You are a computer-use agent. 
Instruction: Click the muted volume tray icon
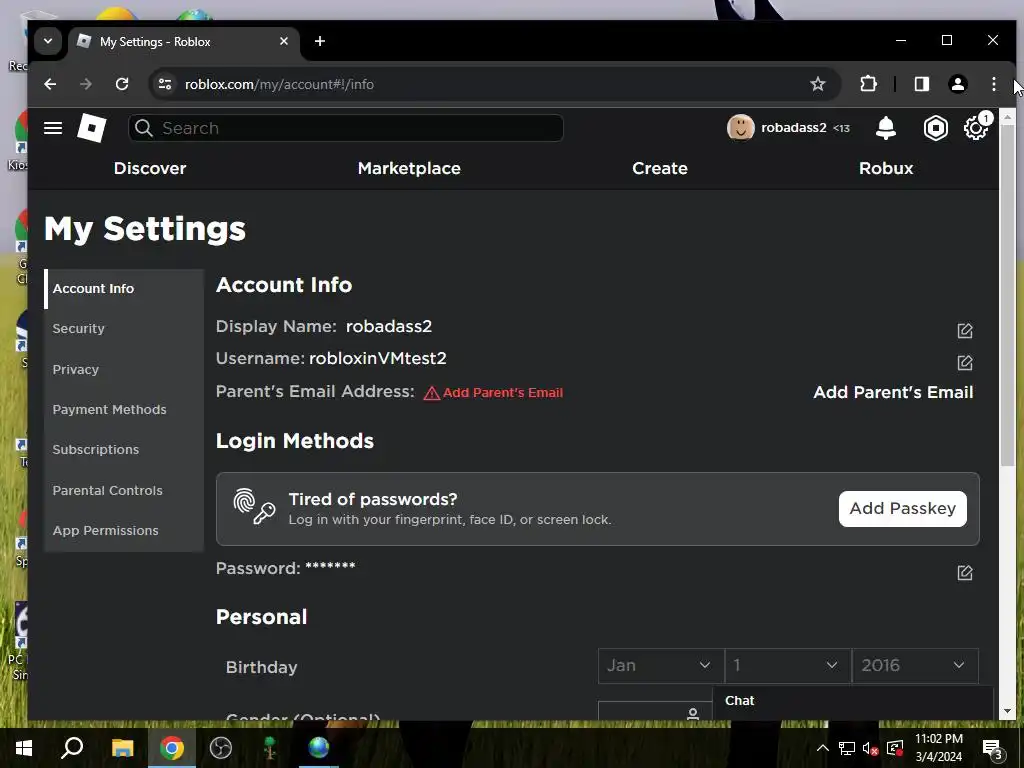(871, 748)
